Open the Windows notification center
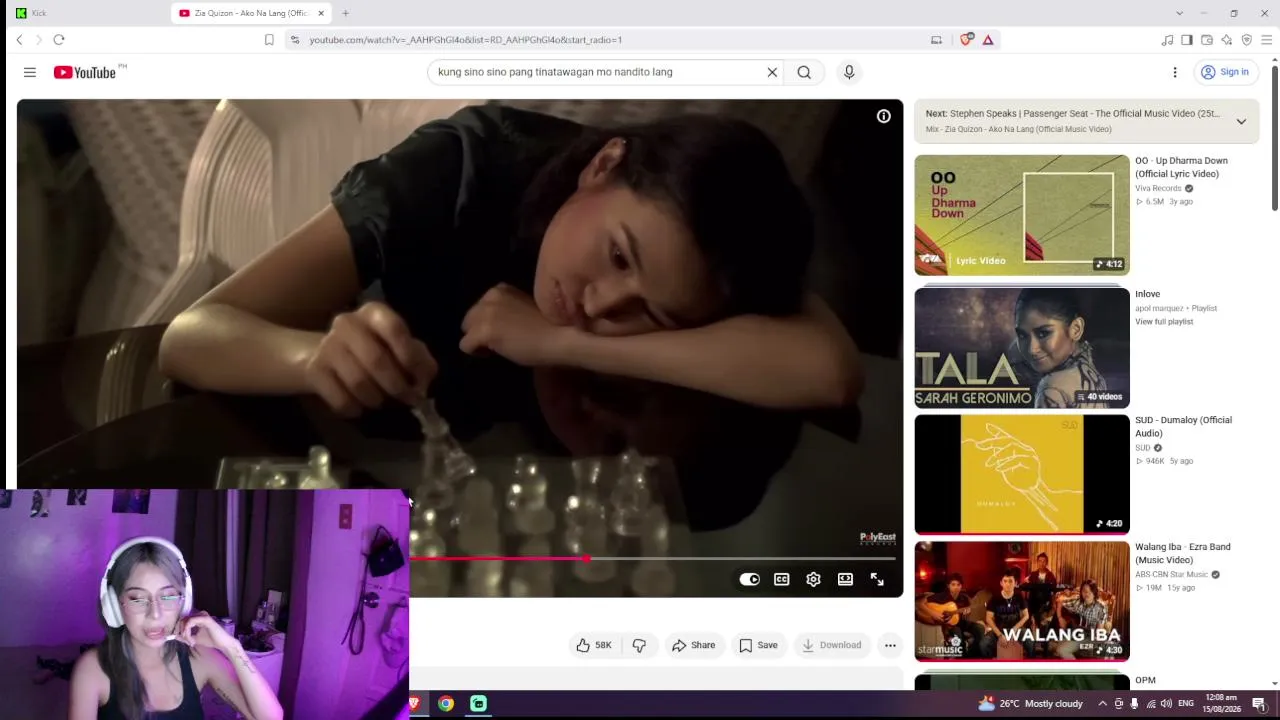The image size is (1280, 720). click(1260, 704)
